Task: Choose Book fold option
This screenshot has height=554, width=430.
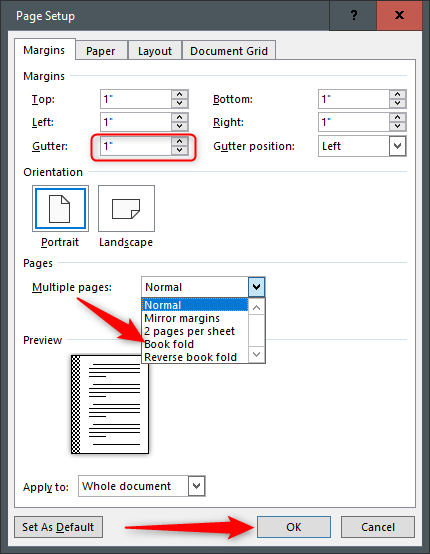Action: (x=195, y=344)
